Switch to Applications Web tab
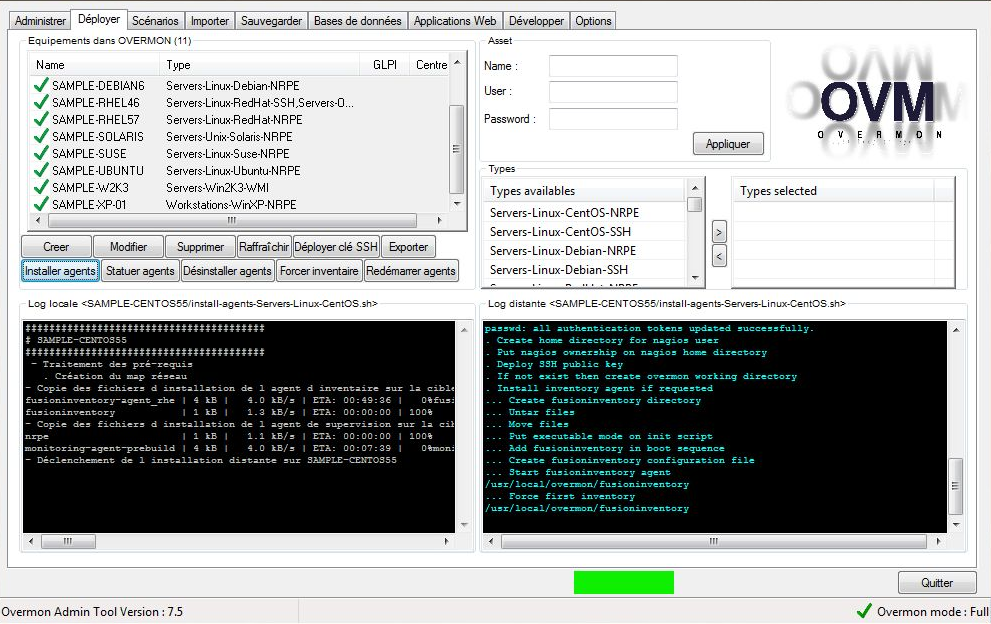 coord(455,20)
